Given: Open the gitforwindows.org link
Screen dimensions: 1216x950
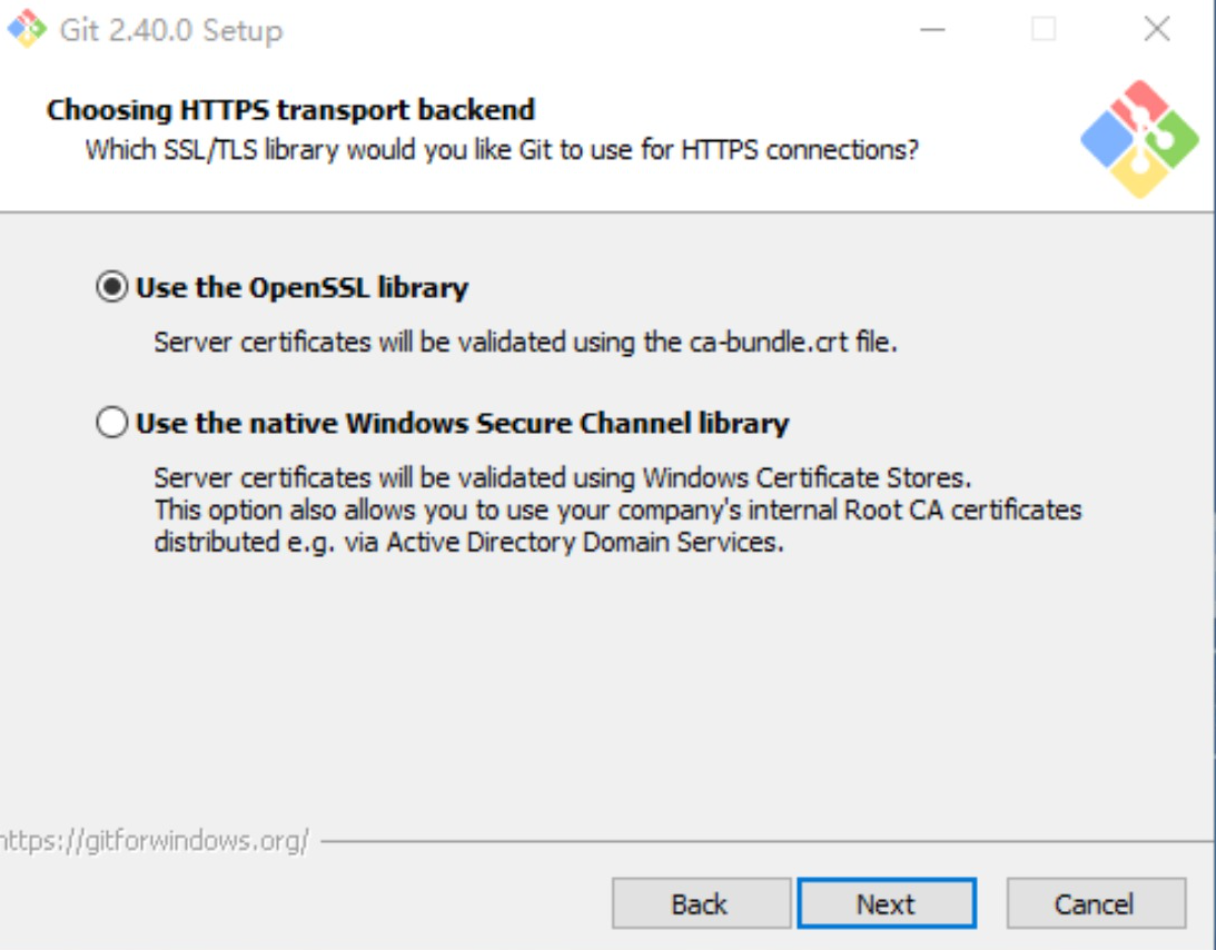Looking at the screenshot, I should tap(153, 840).
